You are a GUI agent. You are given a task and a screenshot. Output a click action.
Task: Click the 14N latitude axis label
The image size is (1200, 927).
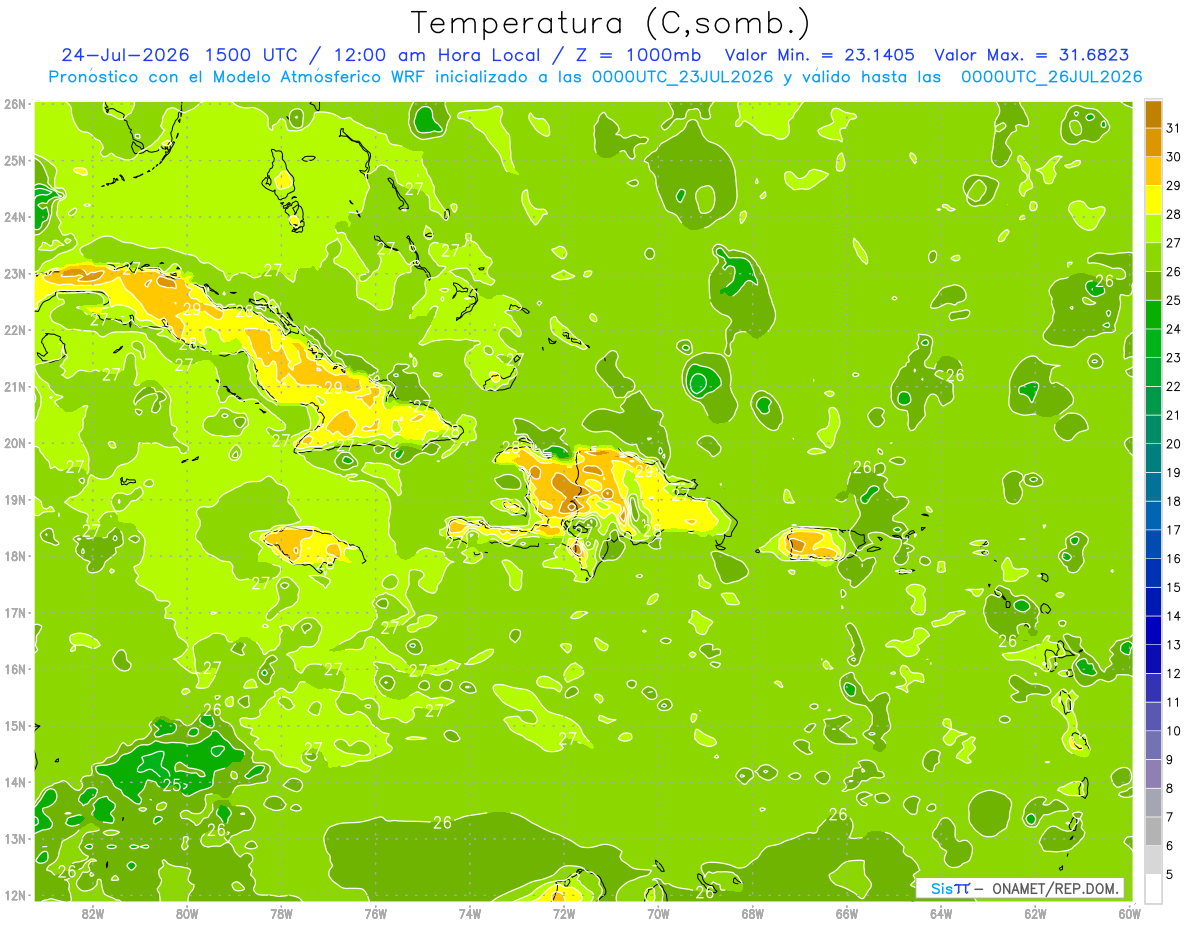pos(14,782)
